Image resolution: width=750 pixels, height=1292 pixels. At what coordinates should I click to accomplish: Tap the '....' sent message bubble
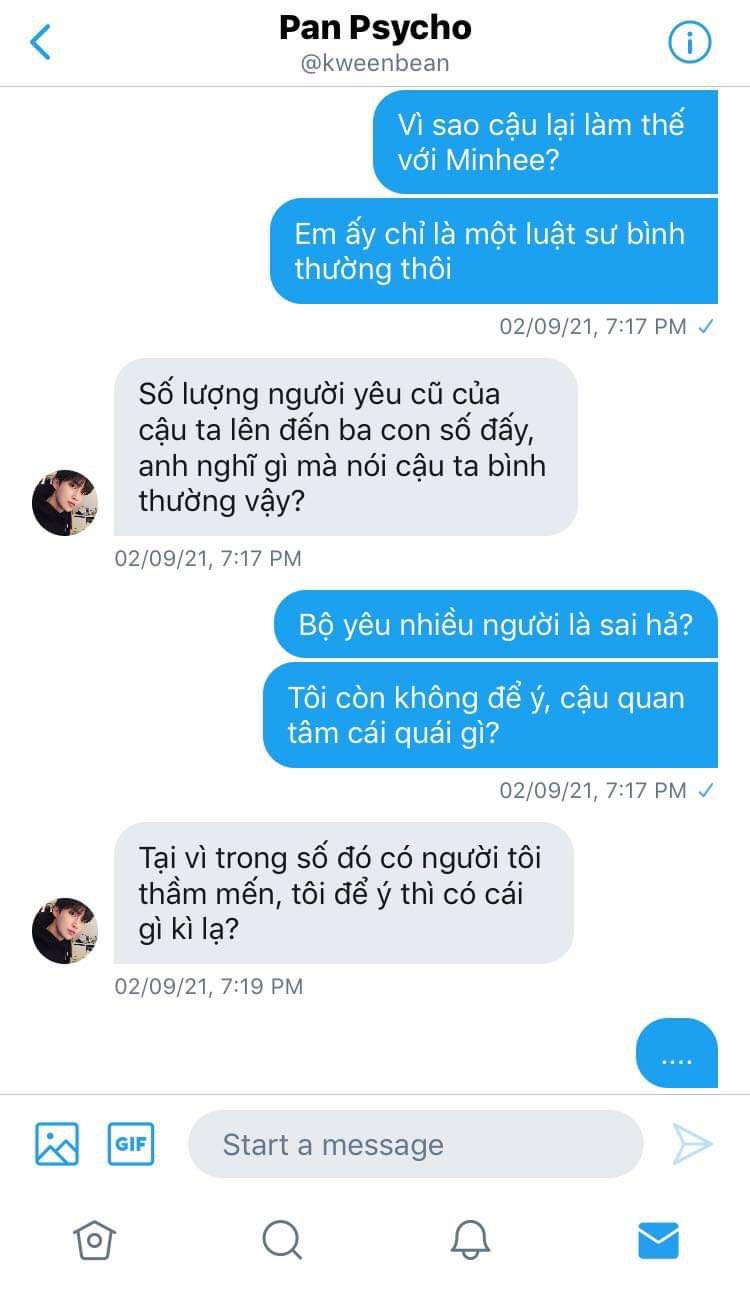(x=677, y=1053)
